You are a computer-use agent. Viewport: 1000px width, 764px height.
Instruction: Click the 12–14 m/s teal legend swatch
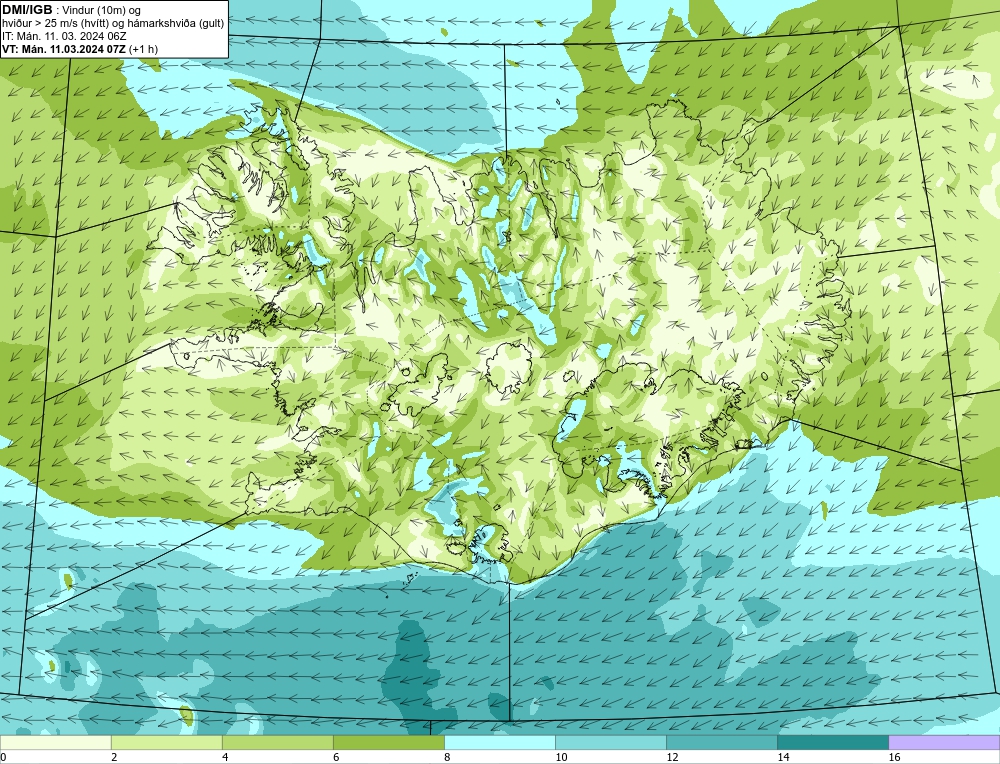pos(721,742)
